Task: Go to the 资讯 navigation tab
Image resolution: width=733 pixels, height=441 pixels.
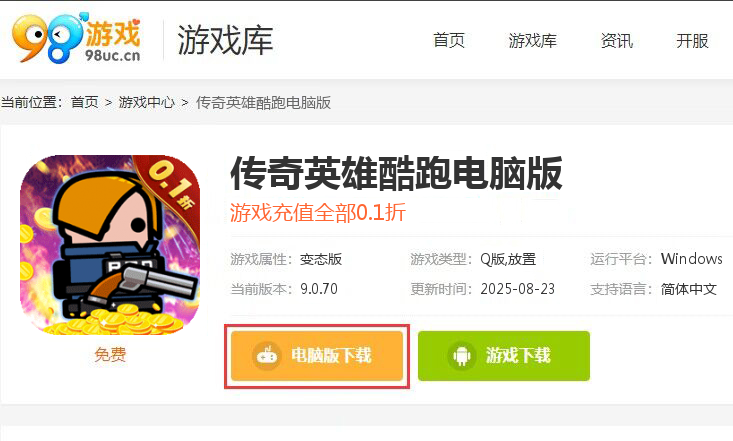Action: coord(617,41)
